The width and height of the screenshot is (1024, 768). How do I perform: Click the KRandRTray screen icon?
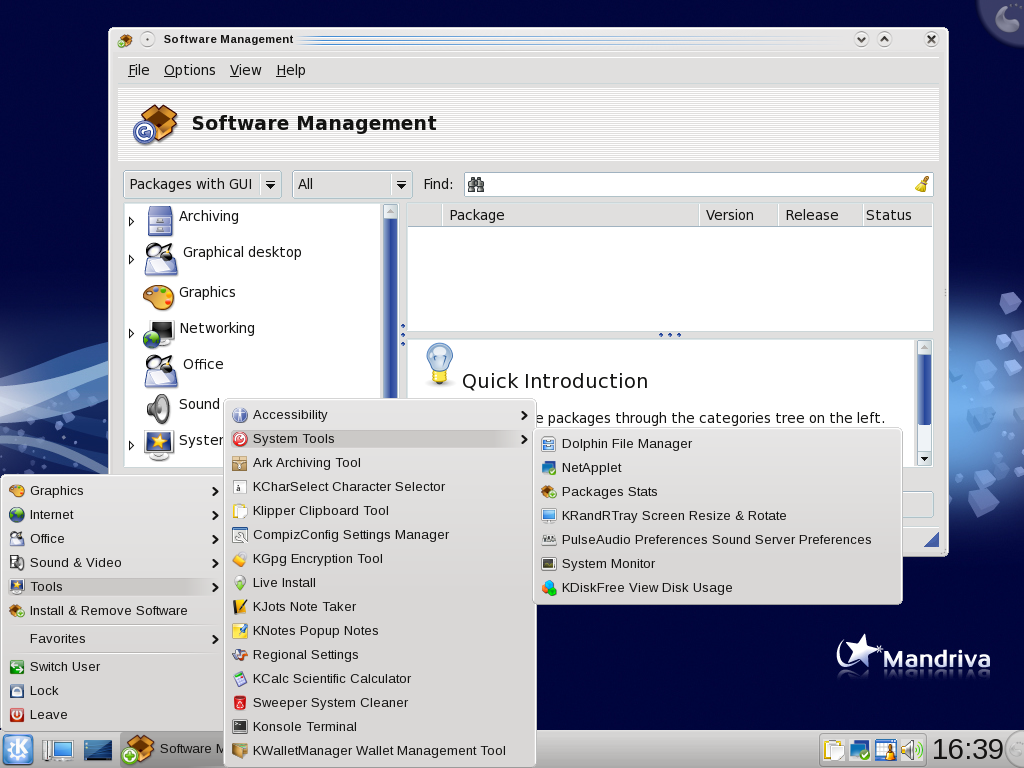coord(549,516)
